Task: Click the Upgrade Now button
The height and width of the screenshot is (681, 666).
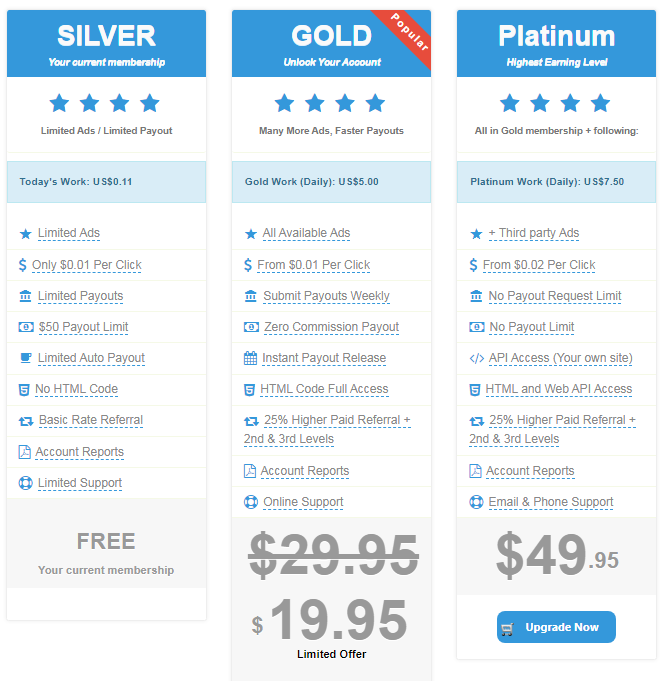Action: tap(556, 627)
